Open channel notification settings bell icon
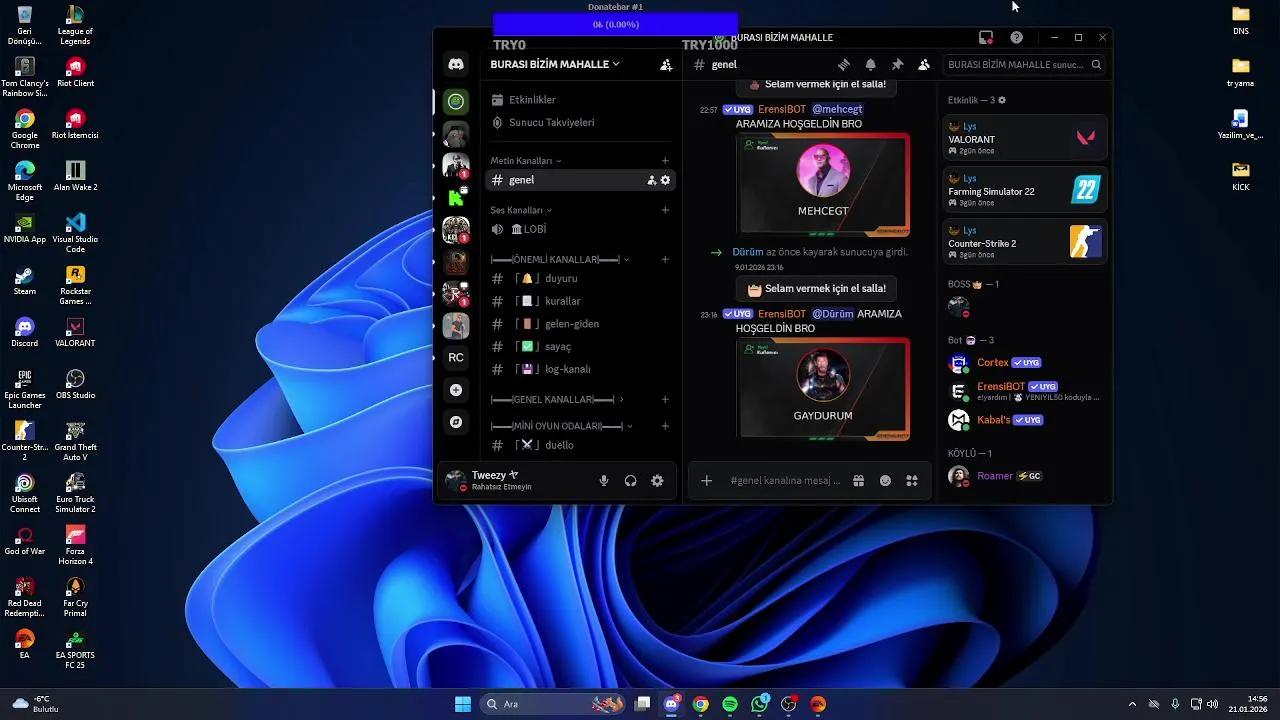Viewport: 1280px width, 720px height. (x=870, y=65)
